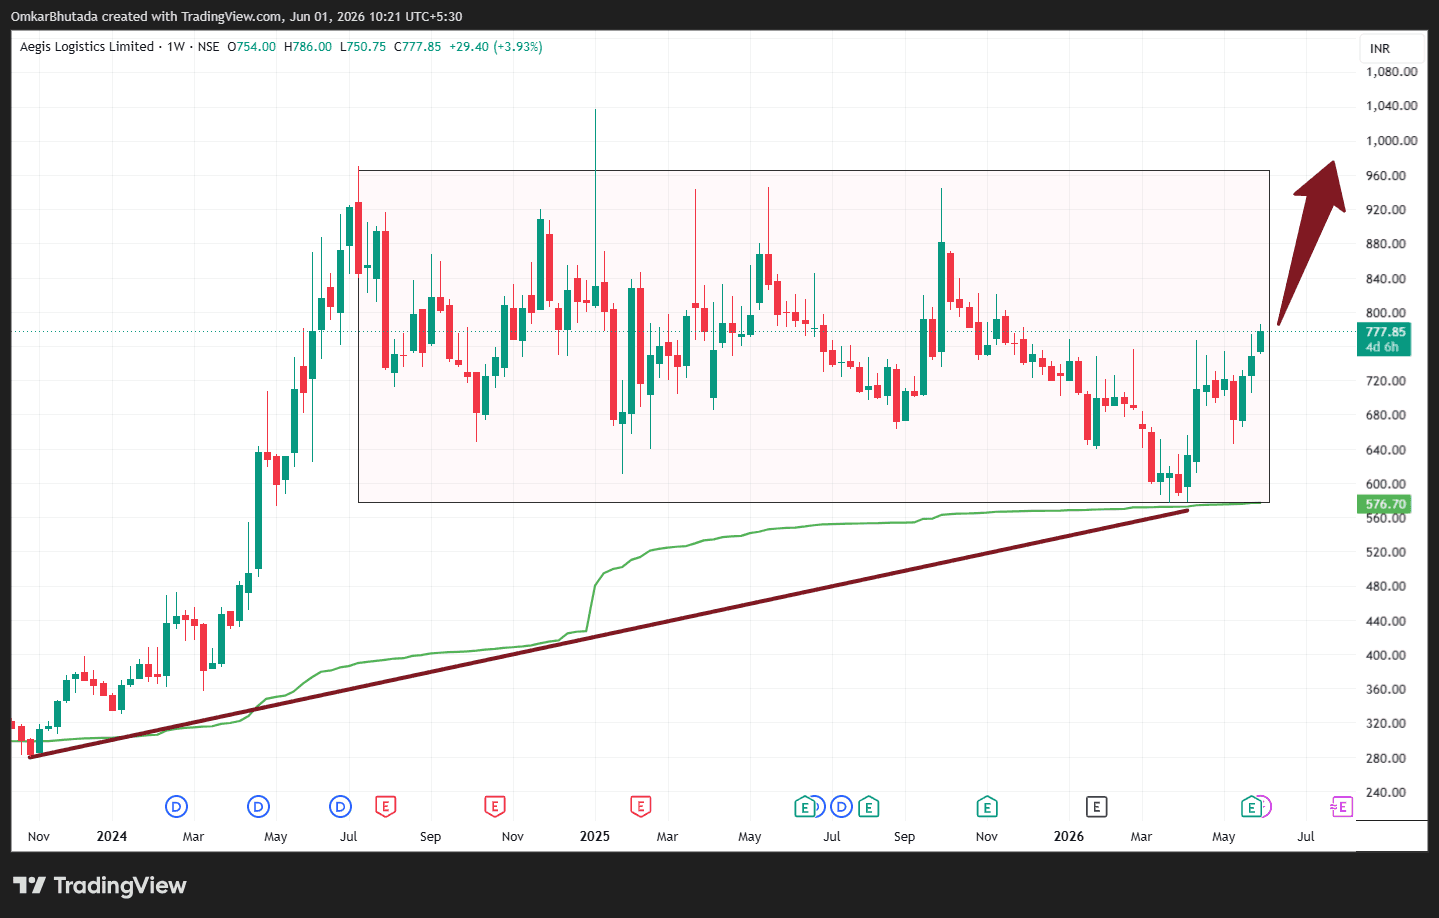Select the Sep label between 2024 and 2025
Viewport: 1439px width, 918px height.
(x=430, y=837)
